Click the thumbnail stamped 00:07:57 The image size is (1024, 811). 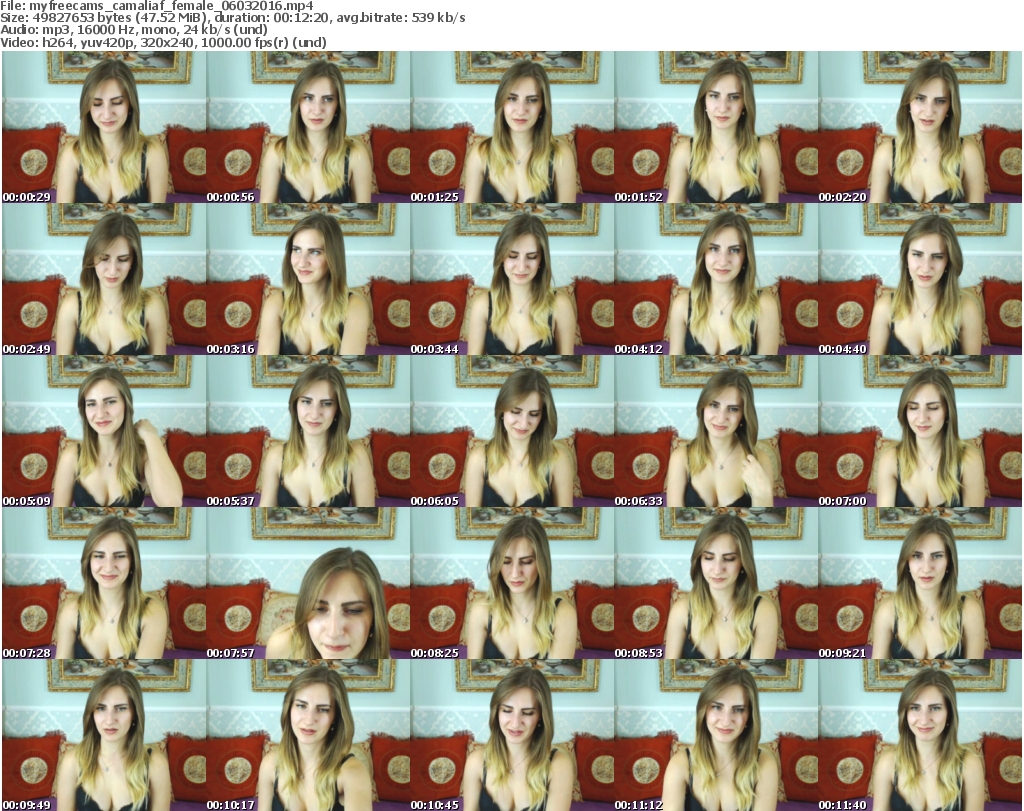(308, 583)
